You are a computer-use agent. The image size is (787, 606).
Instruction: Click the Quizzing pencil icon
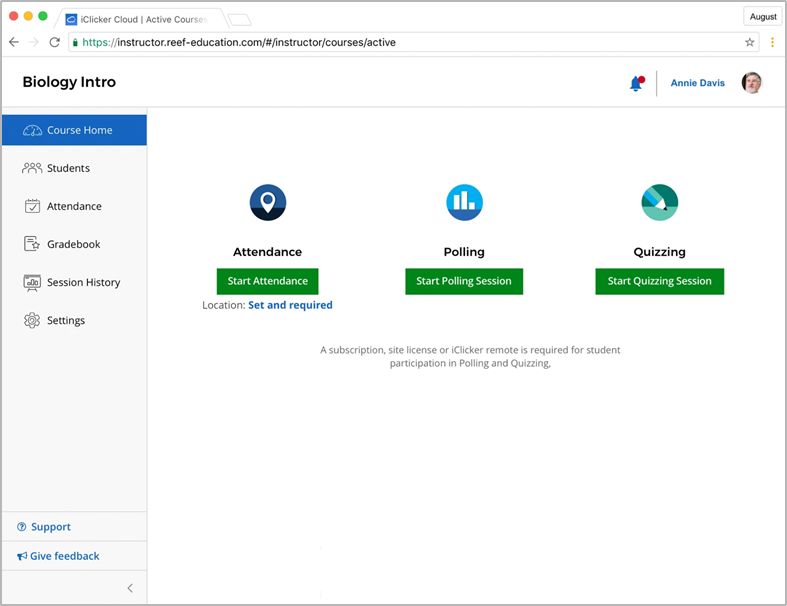point(659,202)
